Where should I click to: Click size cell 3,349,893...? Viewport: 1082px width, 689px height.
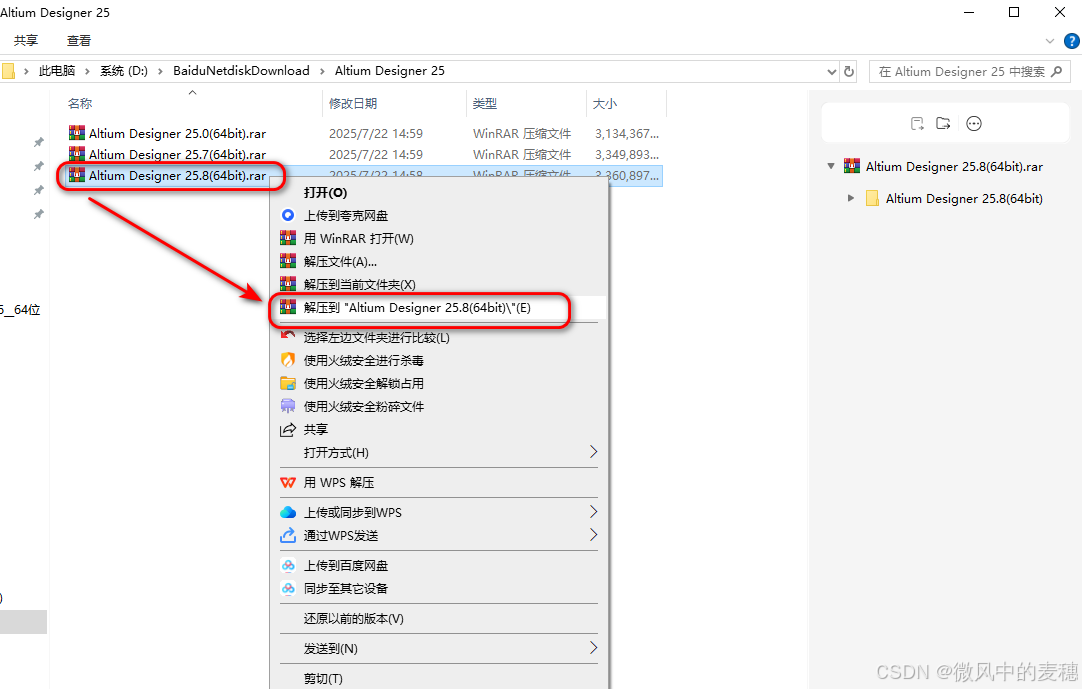click(627, 154)
